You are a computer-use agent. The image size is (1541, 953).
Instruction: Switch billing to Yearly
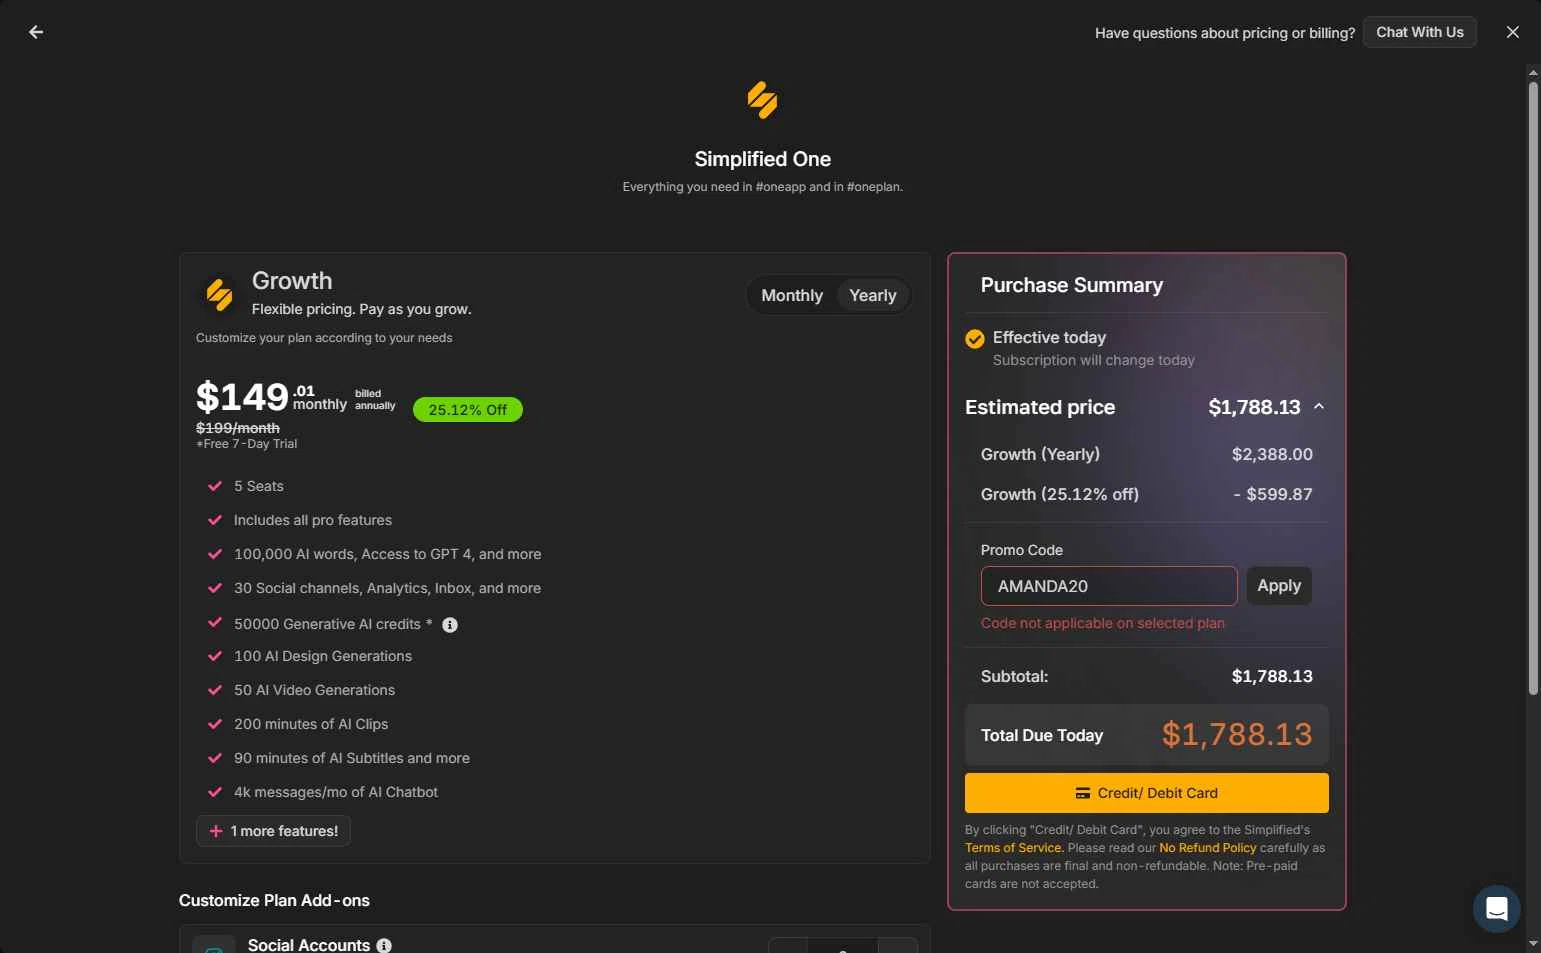coord(872,295)
